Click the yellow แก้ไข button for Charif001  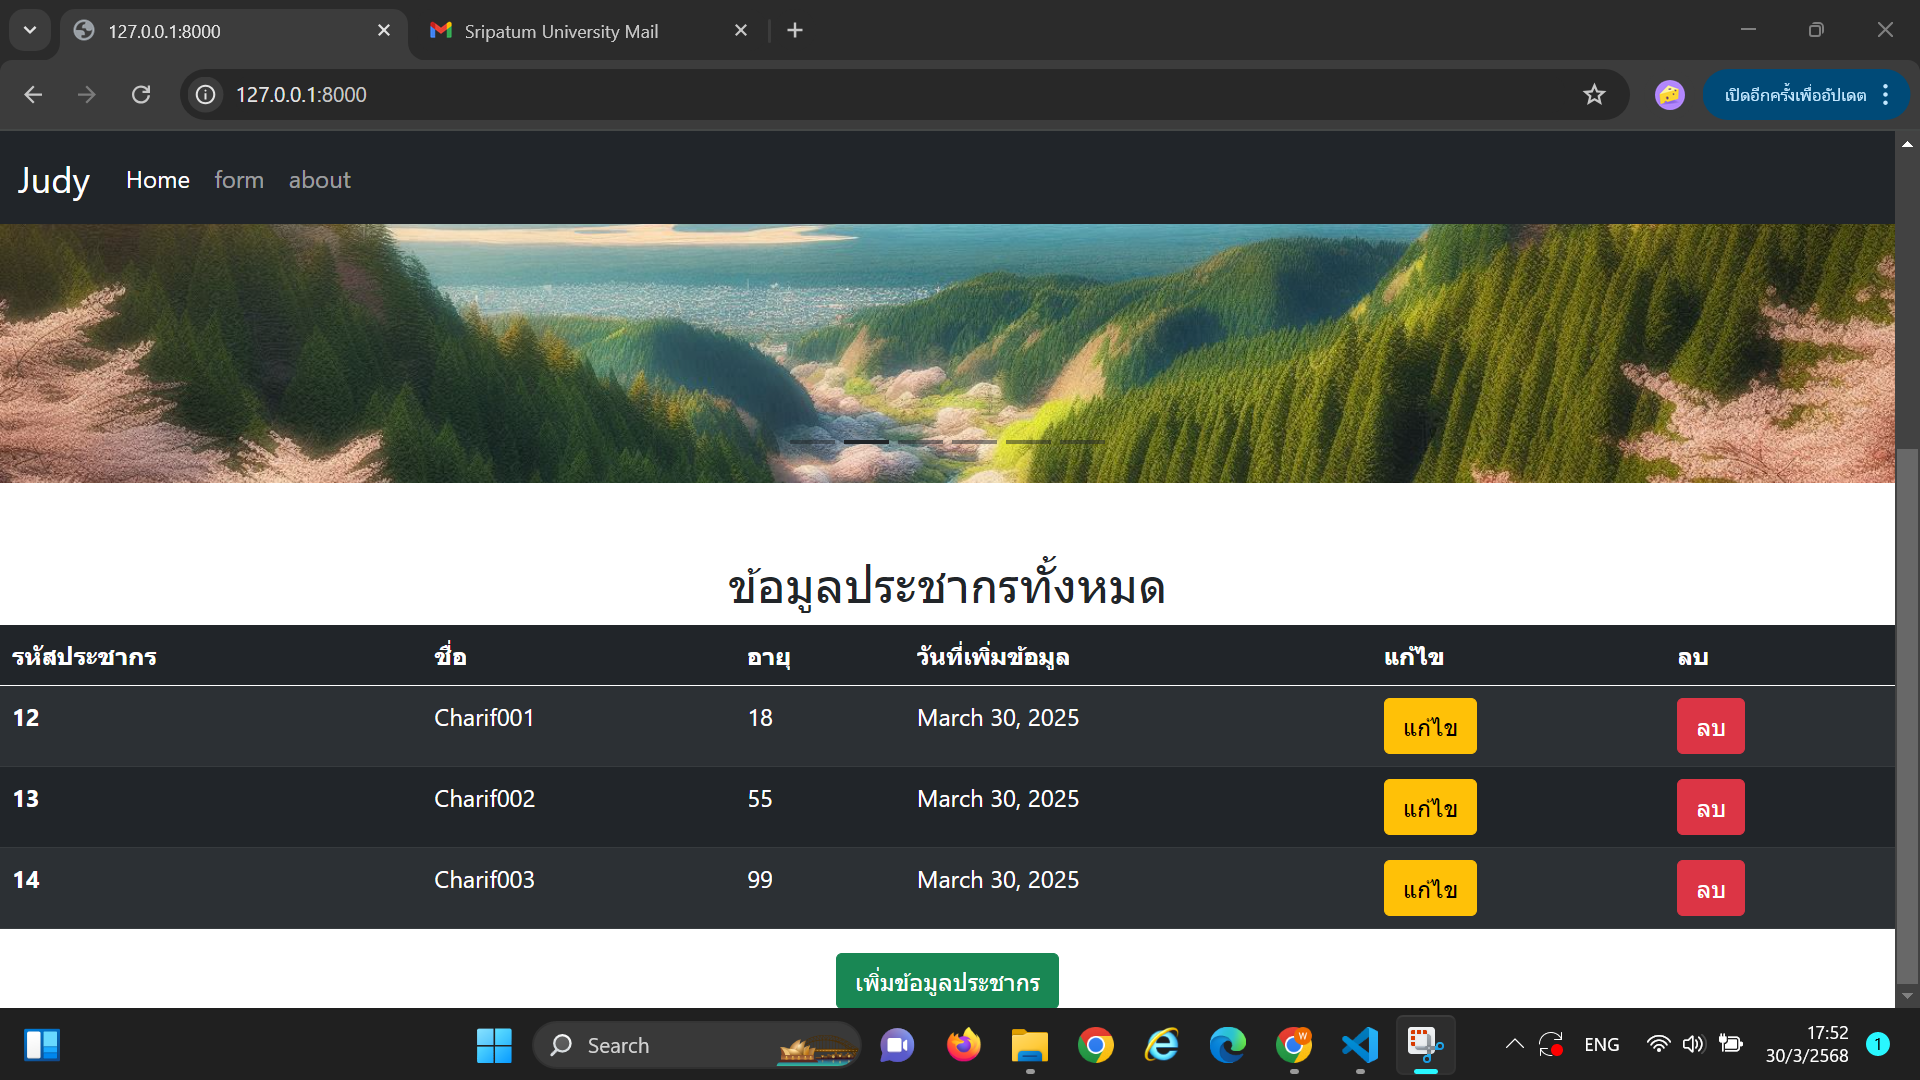pyautogui.click(x=1429, y=726)
